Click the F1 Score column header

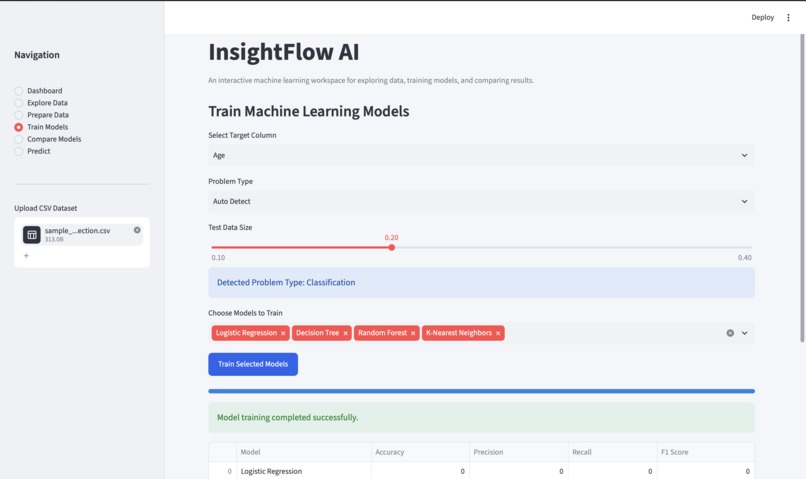705,452
